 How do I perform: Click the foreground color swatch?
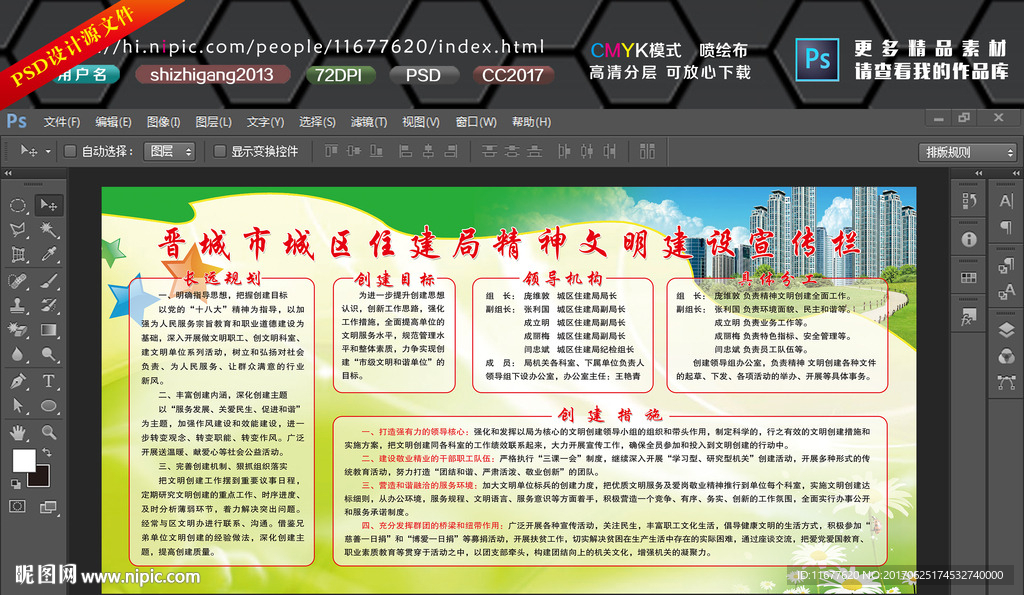pyautogui.click(x=24, y=460)
